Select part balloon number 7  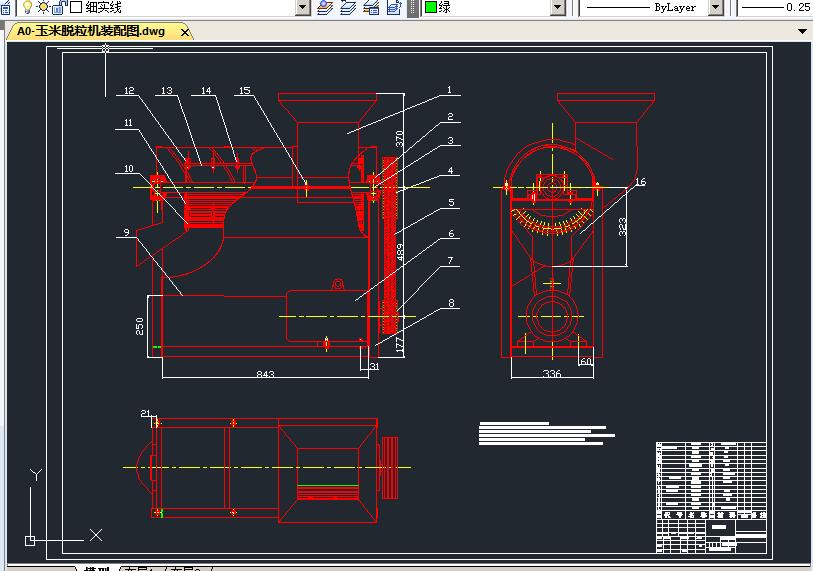point(450,260)
